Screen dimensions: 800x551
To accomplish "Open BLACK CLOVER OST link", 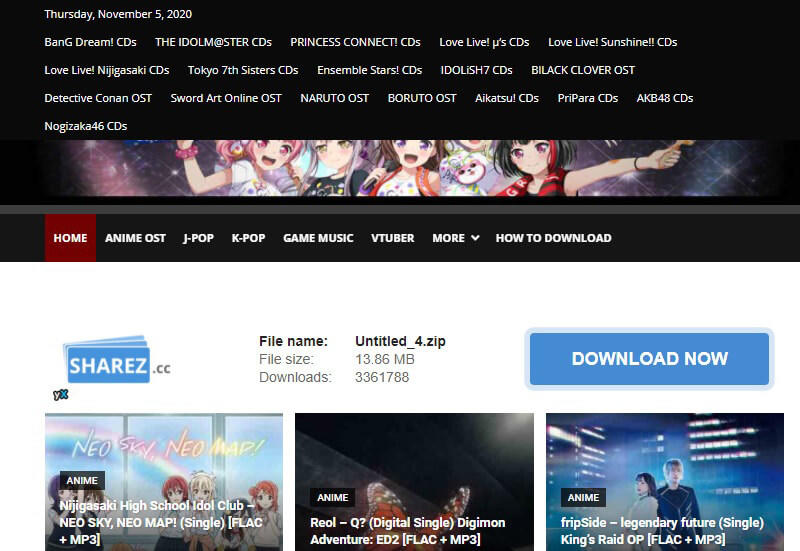I will [583, 70].
